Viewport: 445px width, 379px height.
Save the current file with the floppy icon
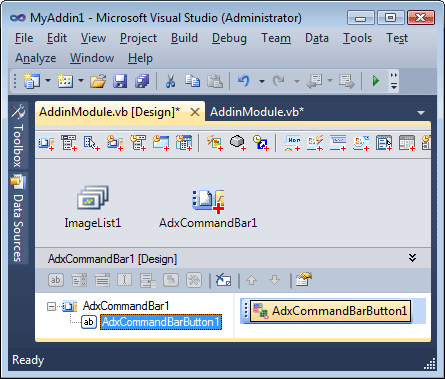(x=120, y=81)
